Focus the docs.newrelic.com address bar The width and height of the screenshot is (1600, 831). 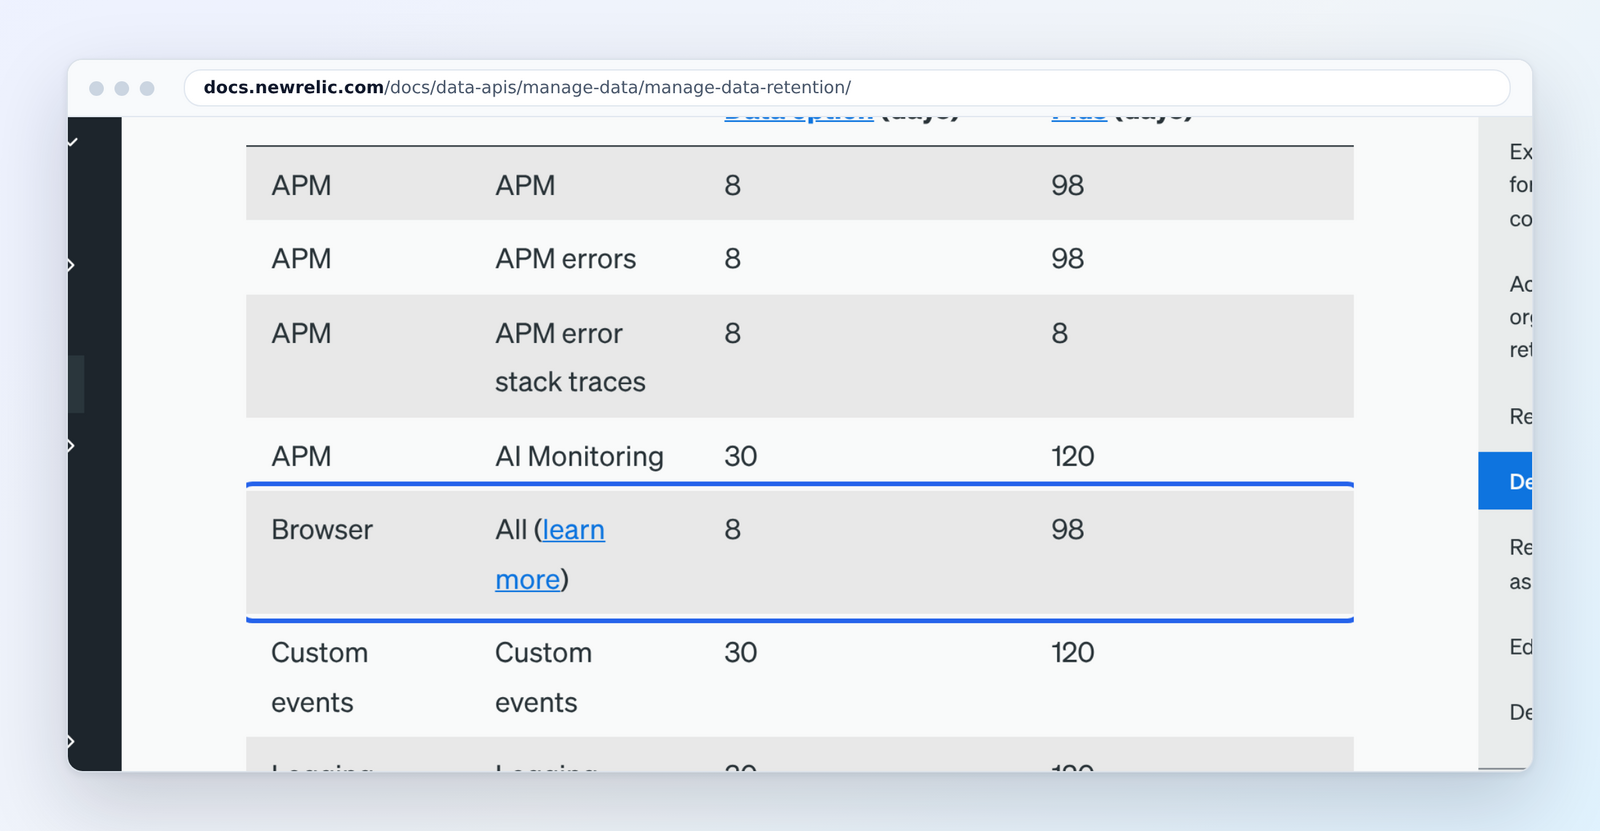coord(846,88)
